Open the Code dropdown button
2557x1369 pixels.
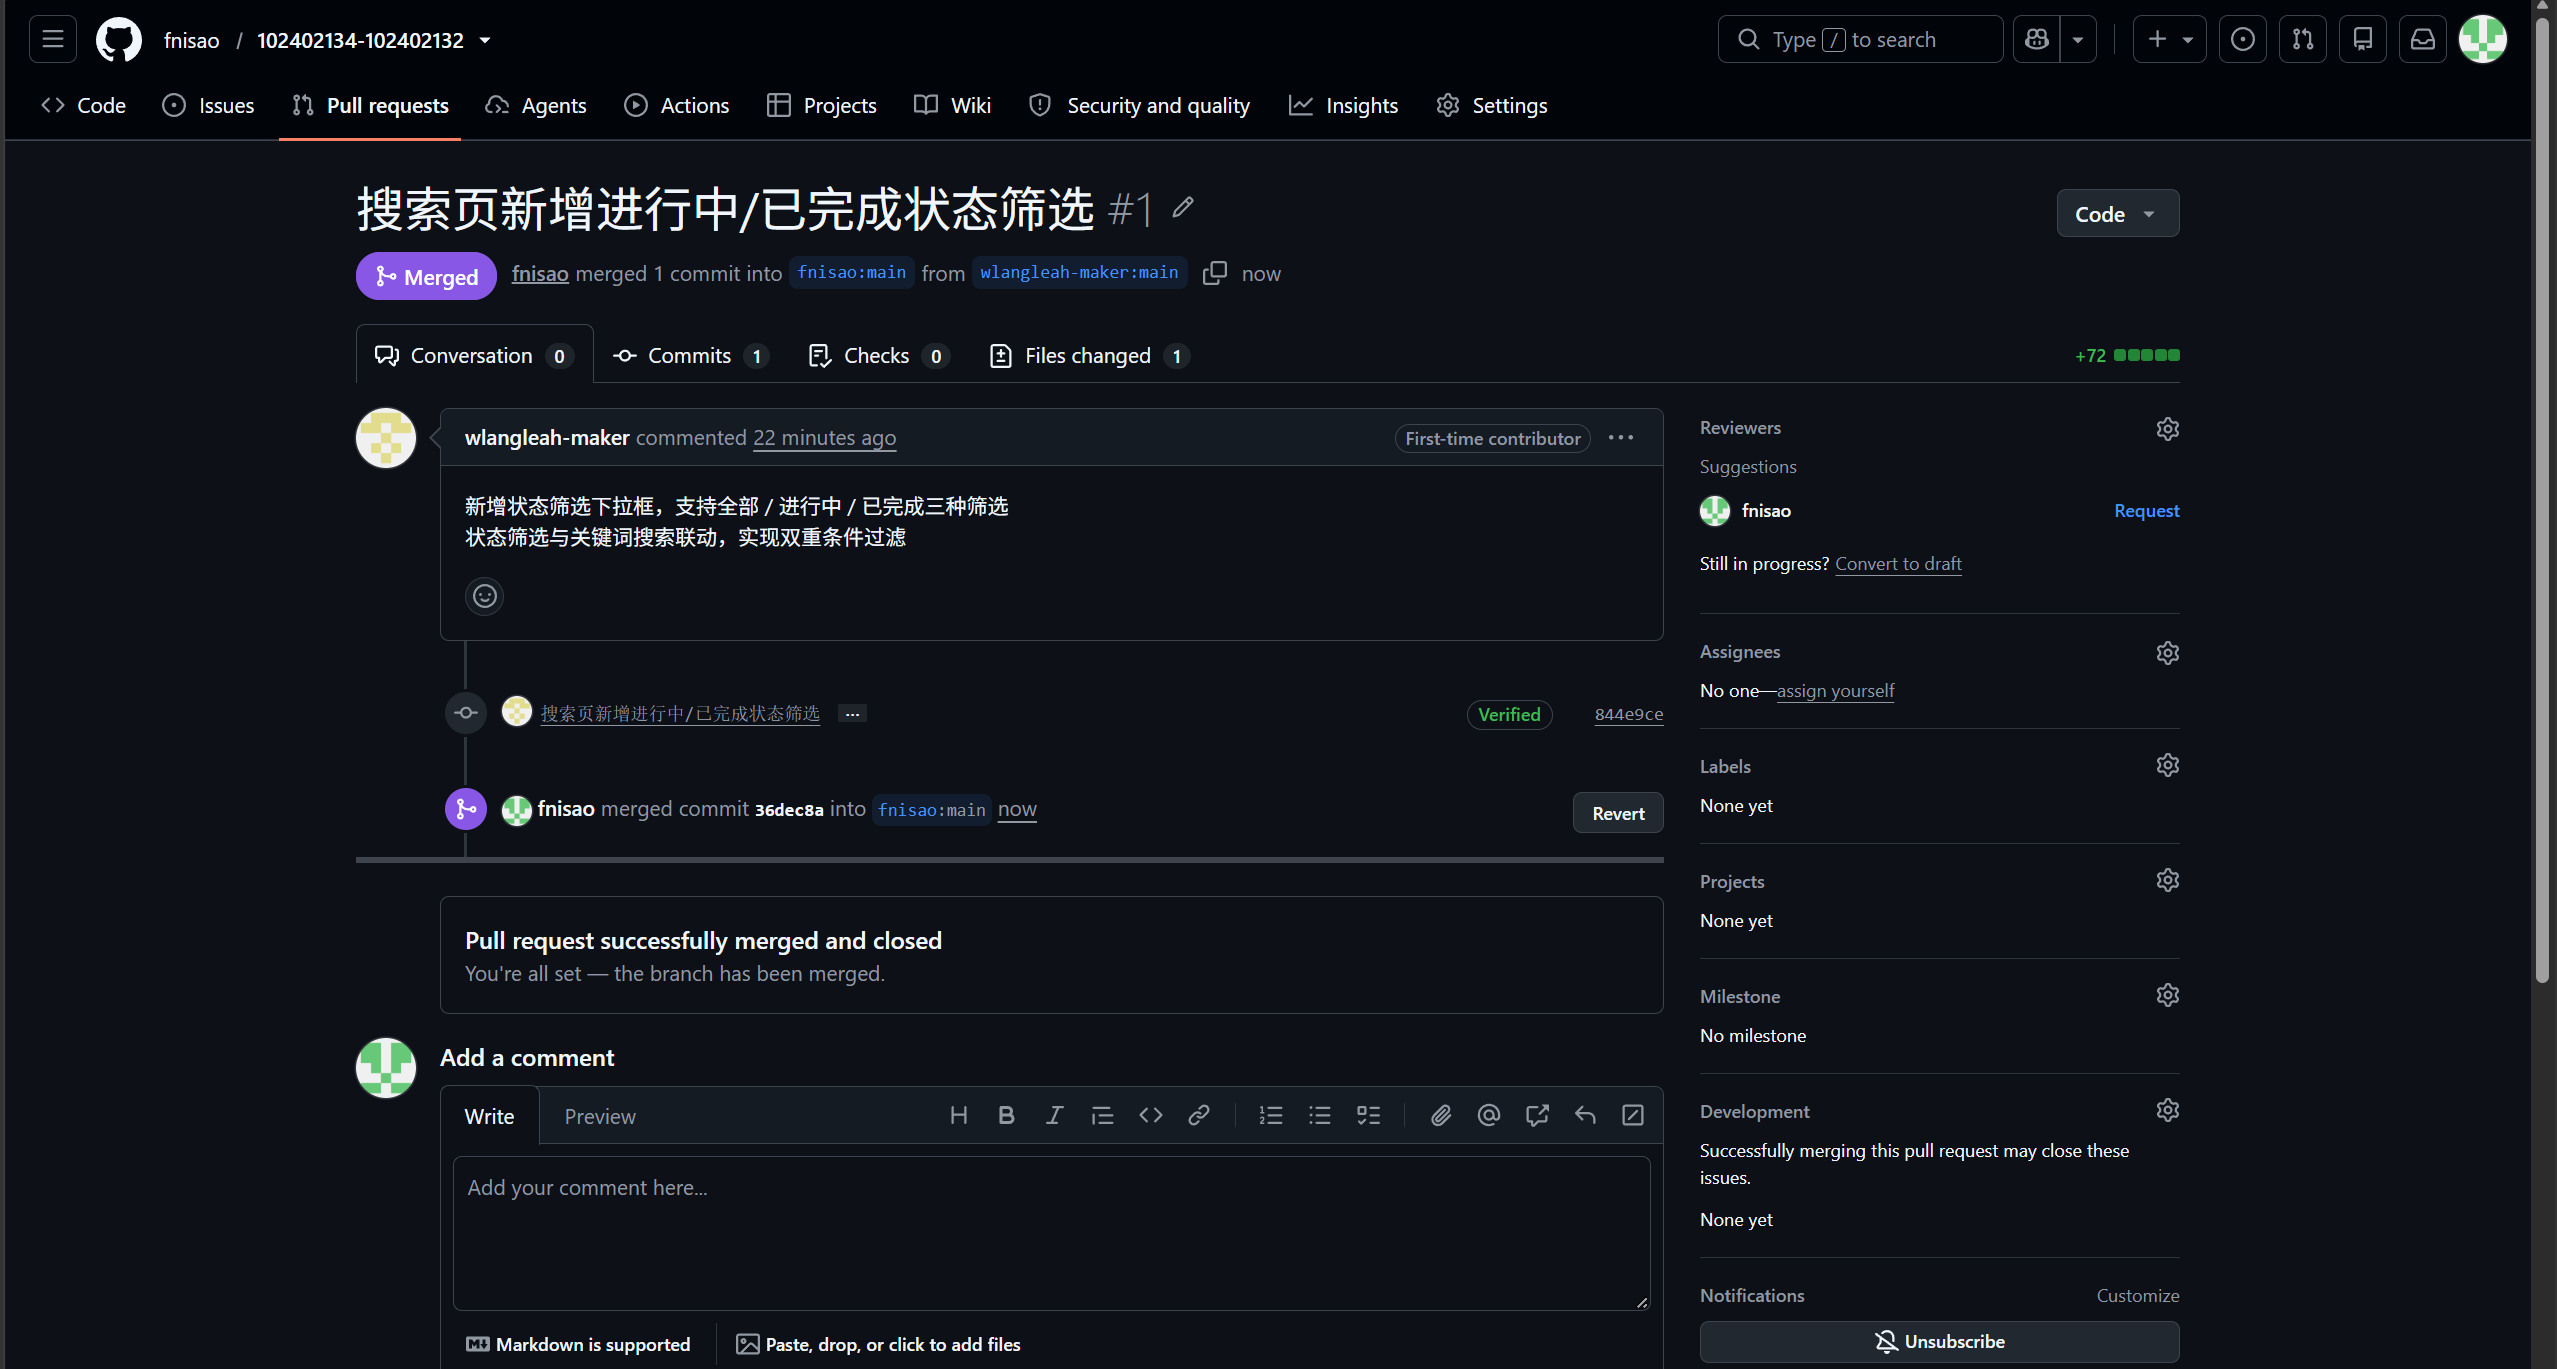[2117, 214]
